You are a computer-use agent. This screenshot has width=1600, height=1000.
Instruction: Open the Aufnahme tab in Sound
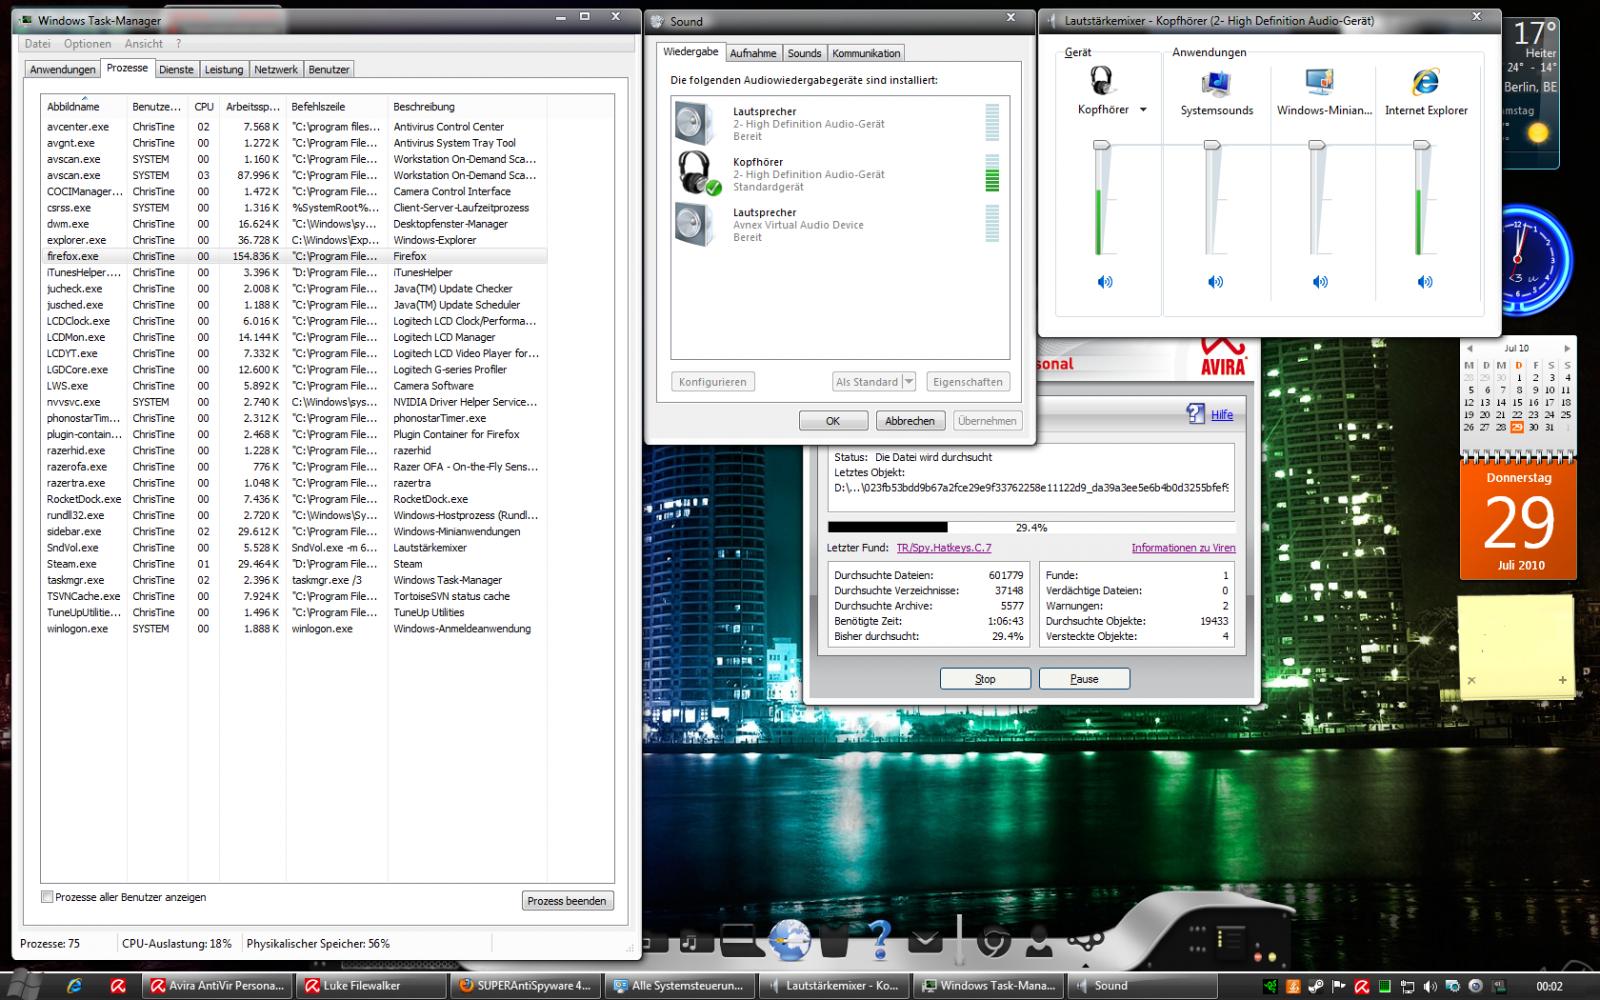click(x=752, y=54)
